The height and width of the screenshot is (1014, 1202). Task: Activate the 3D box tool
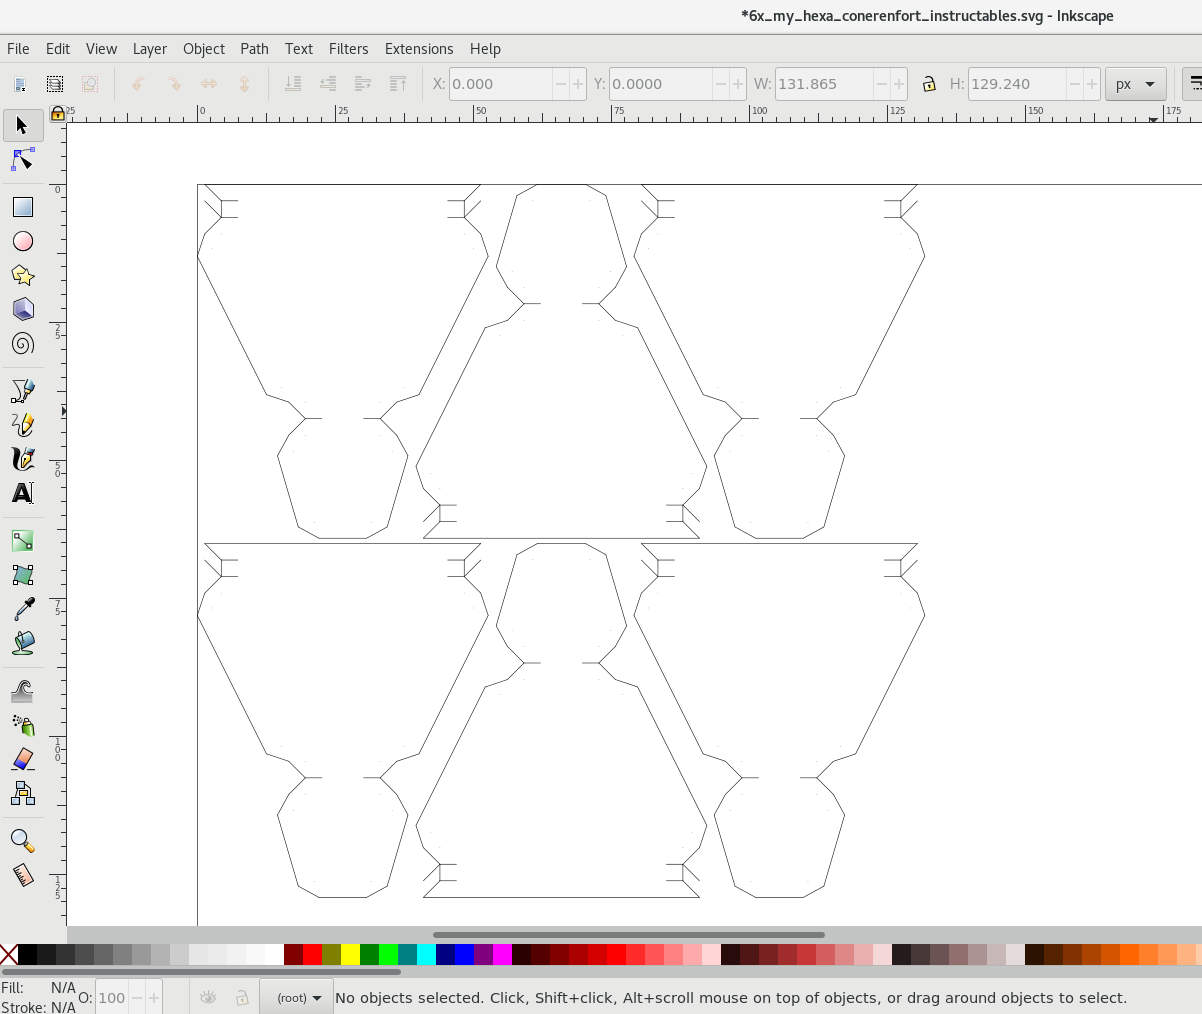coord(22,309)
